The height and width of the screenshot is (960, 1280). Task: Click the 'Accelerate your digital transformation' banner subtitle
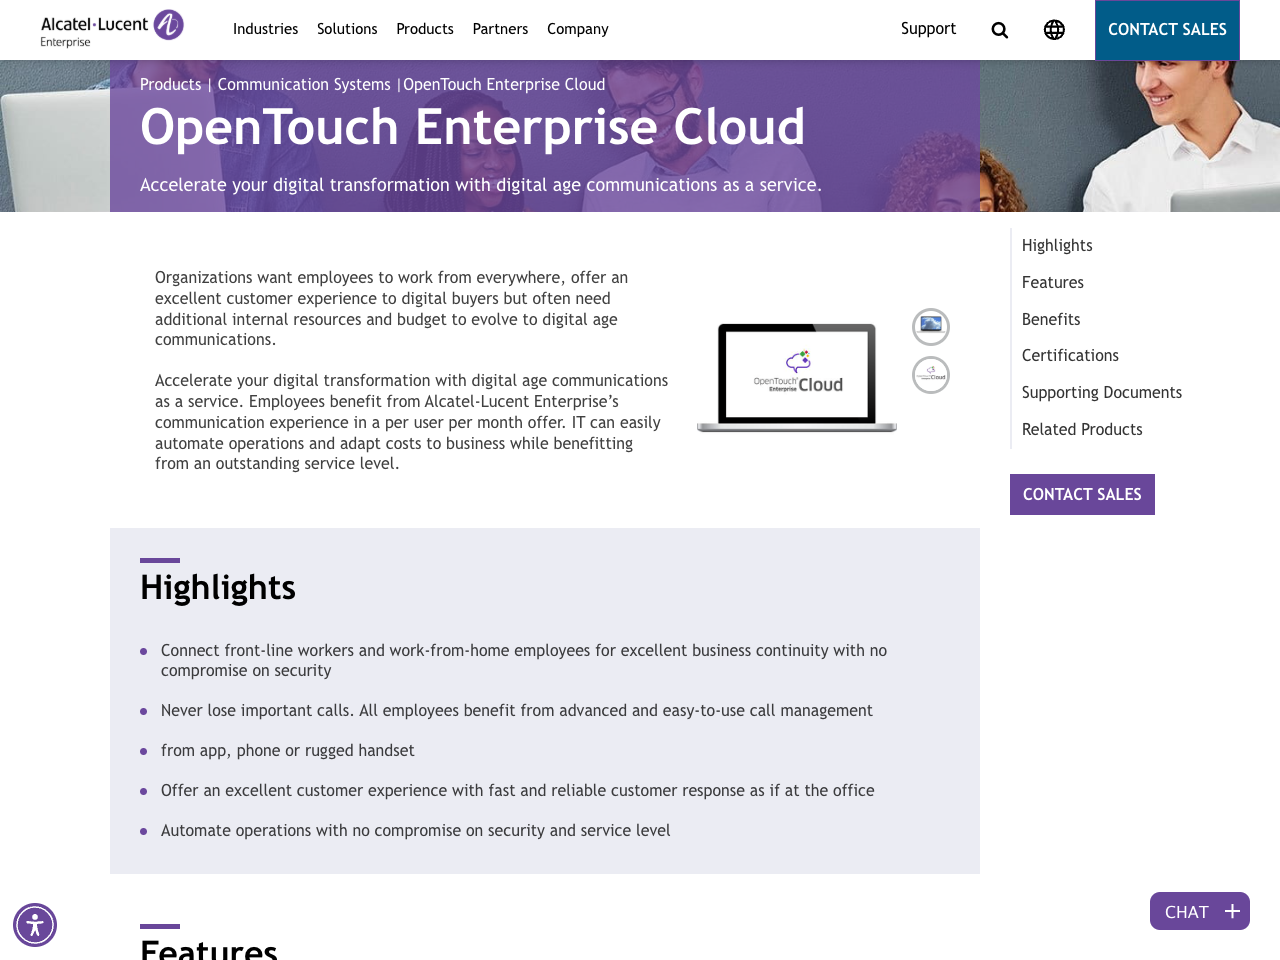click(x=481, y=185)
